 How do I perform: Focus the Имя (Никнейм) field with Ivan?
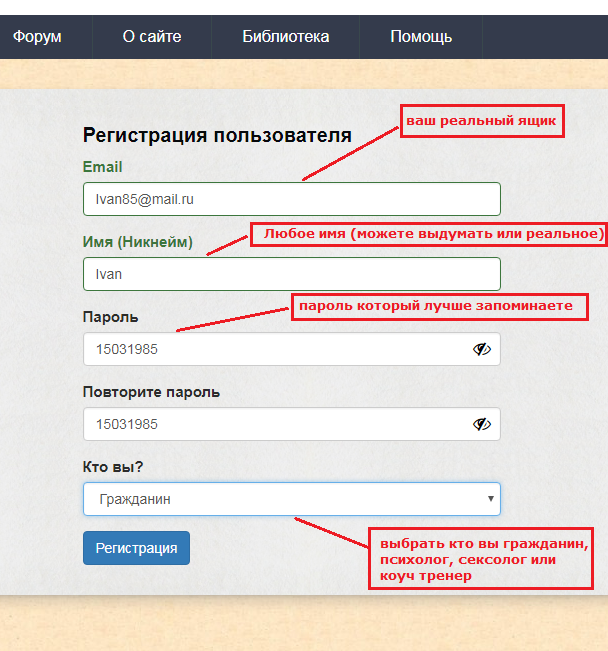292,274
